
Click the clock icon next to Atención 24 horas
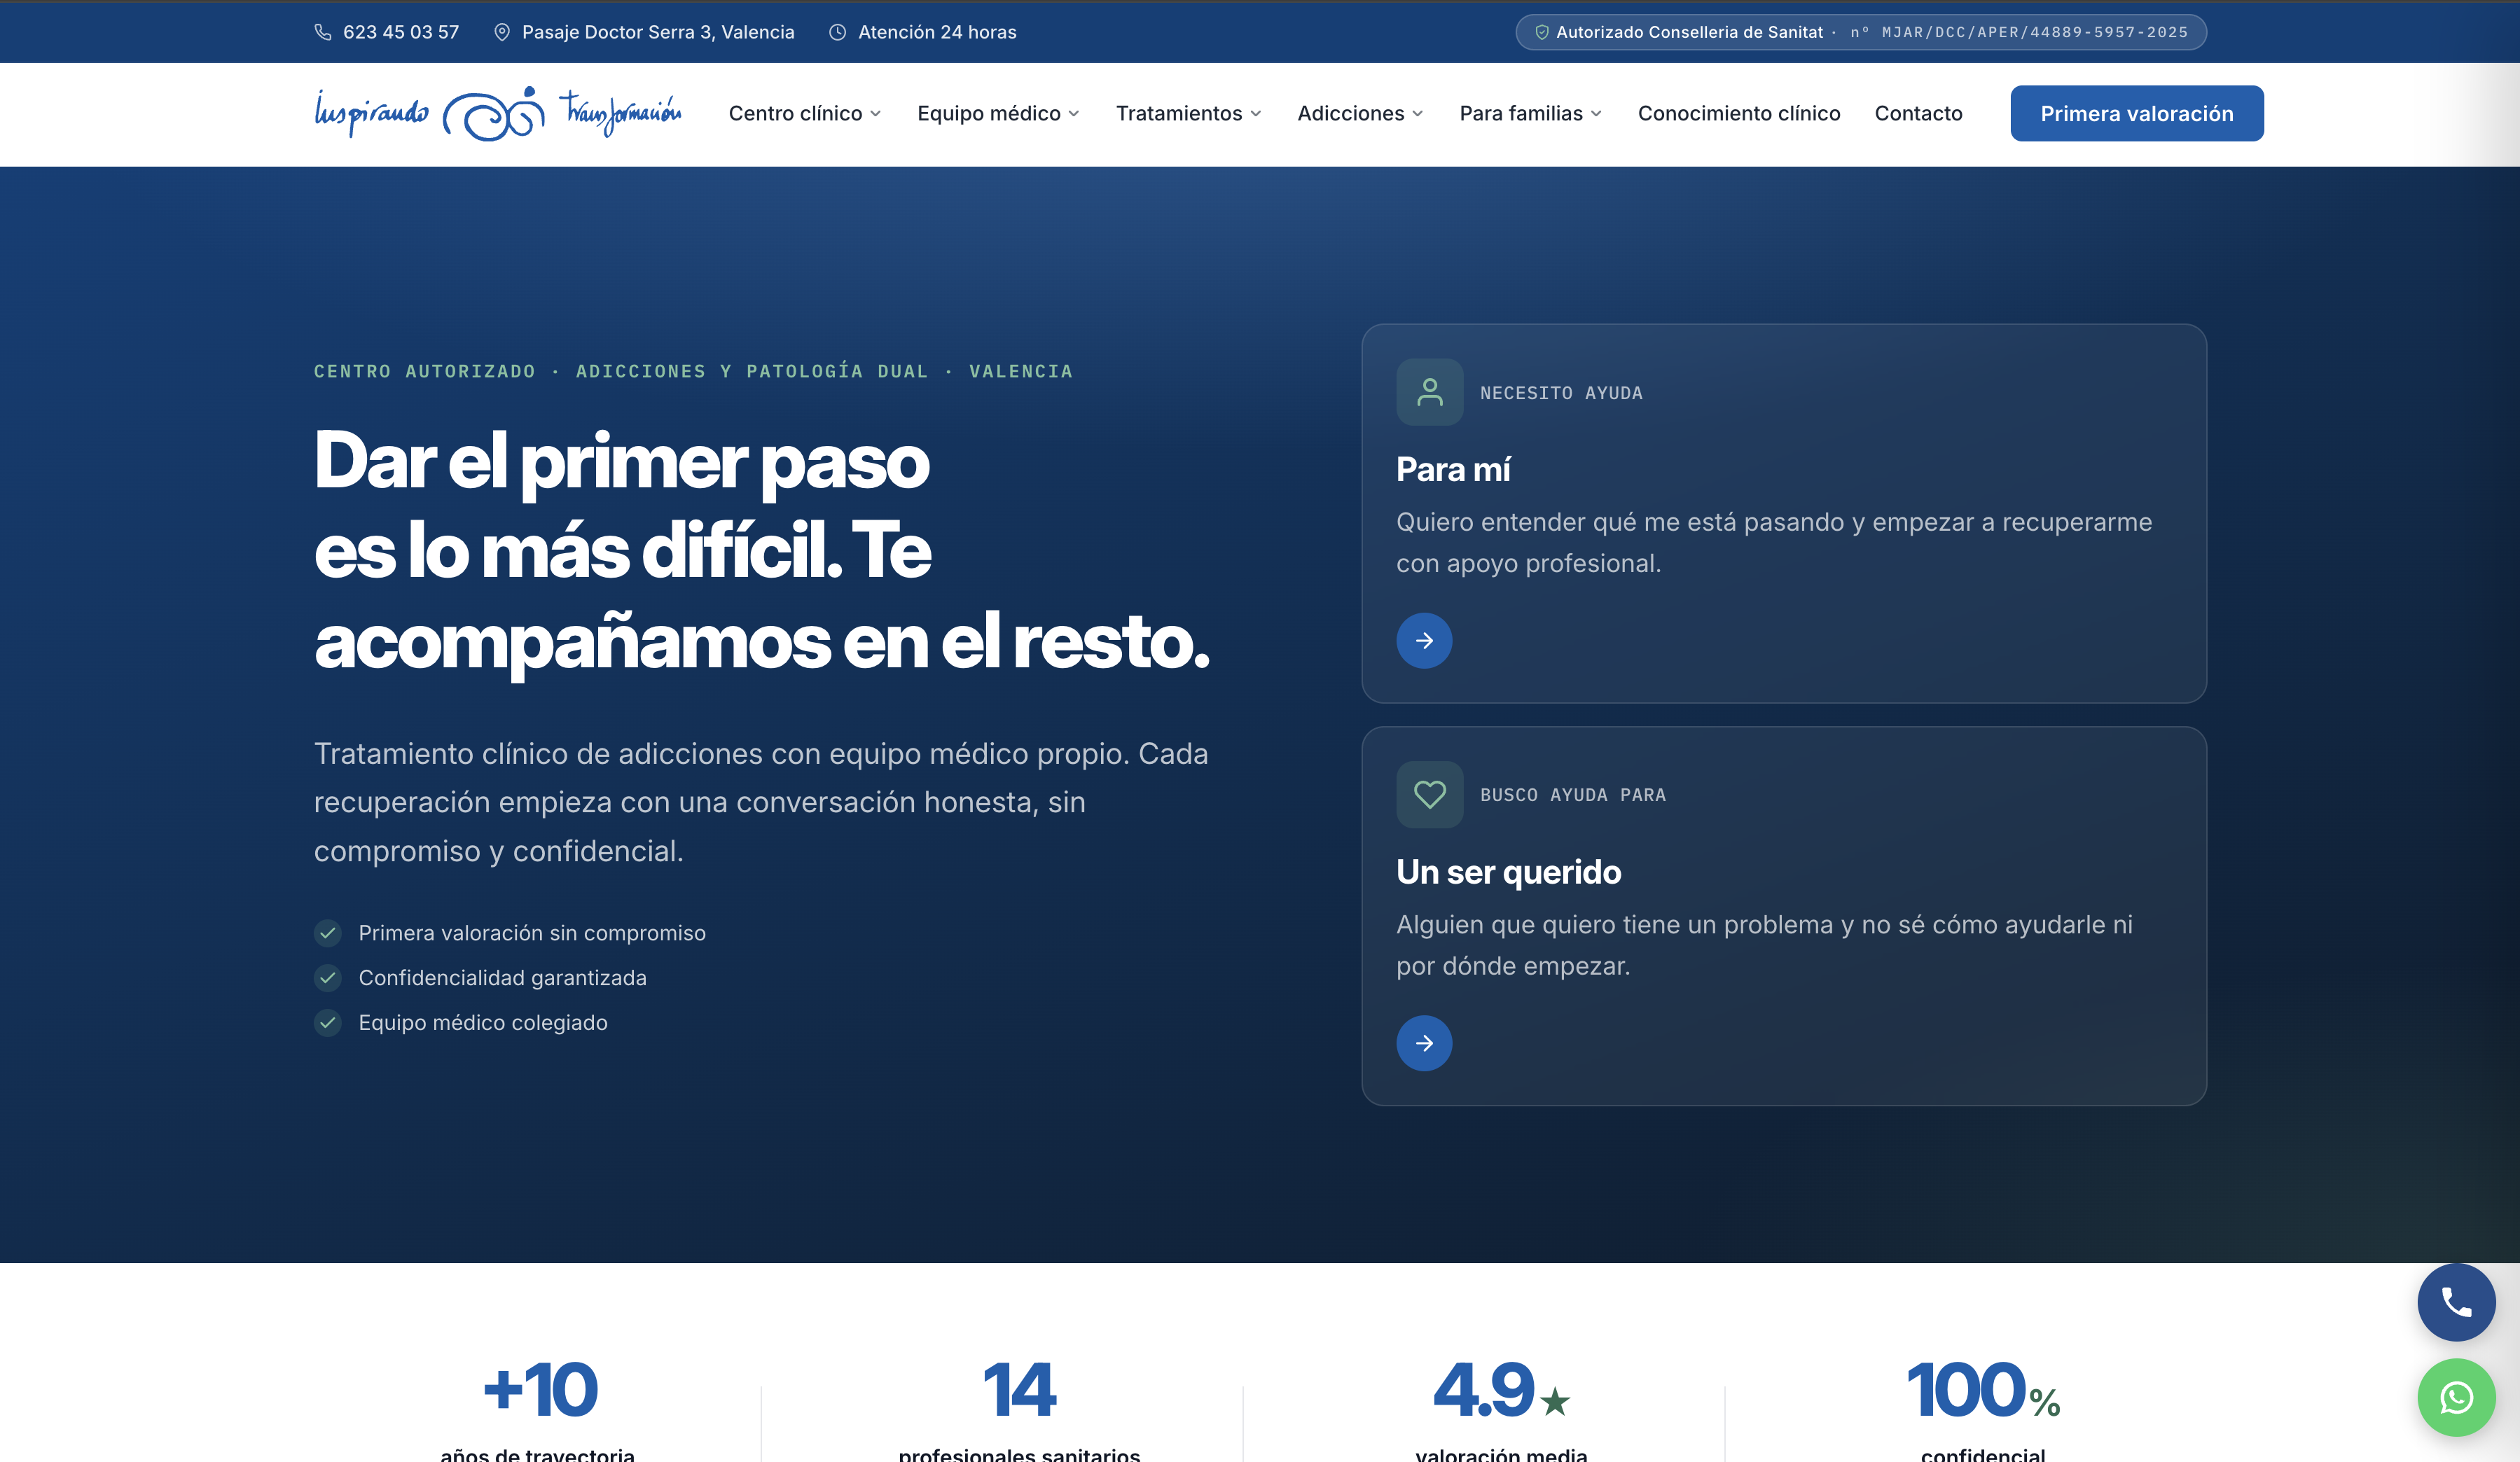(x=838, y=32)
